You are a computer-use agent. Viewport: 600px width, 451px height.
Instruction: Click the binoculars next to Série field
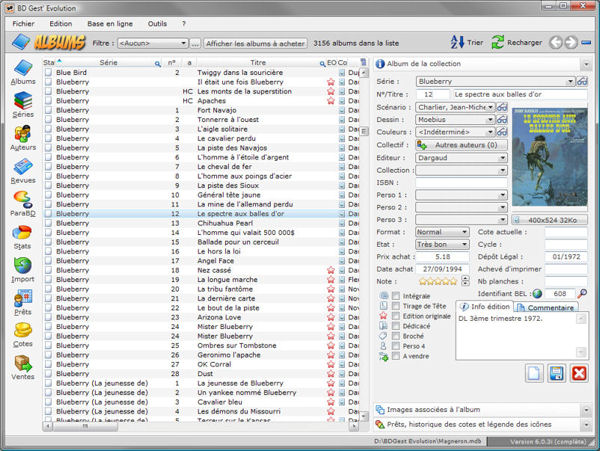[x=582, y=81]
